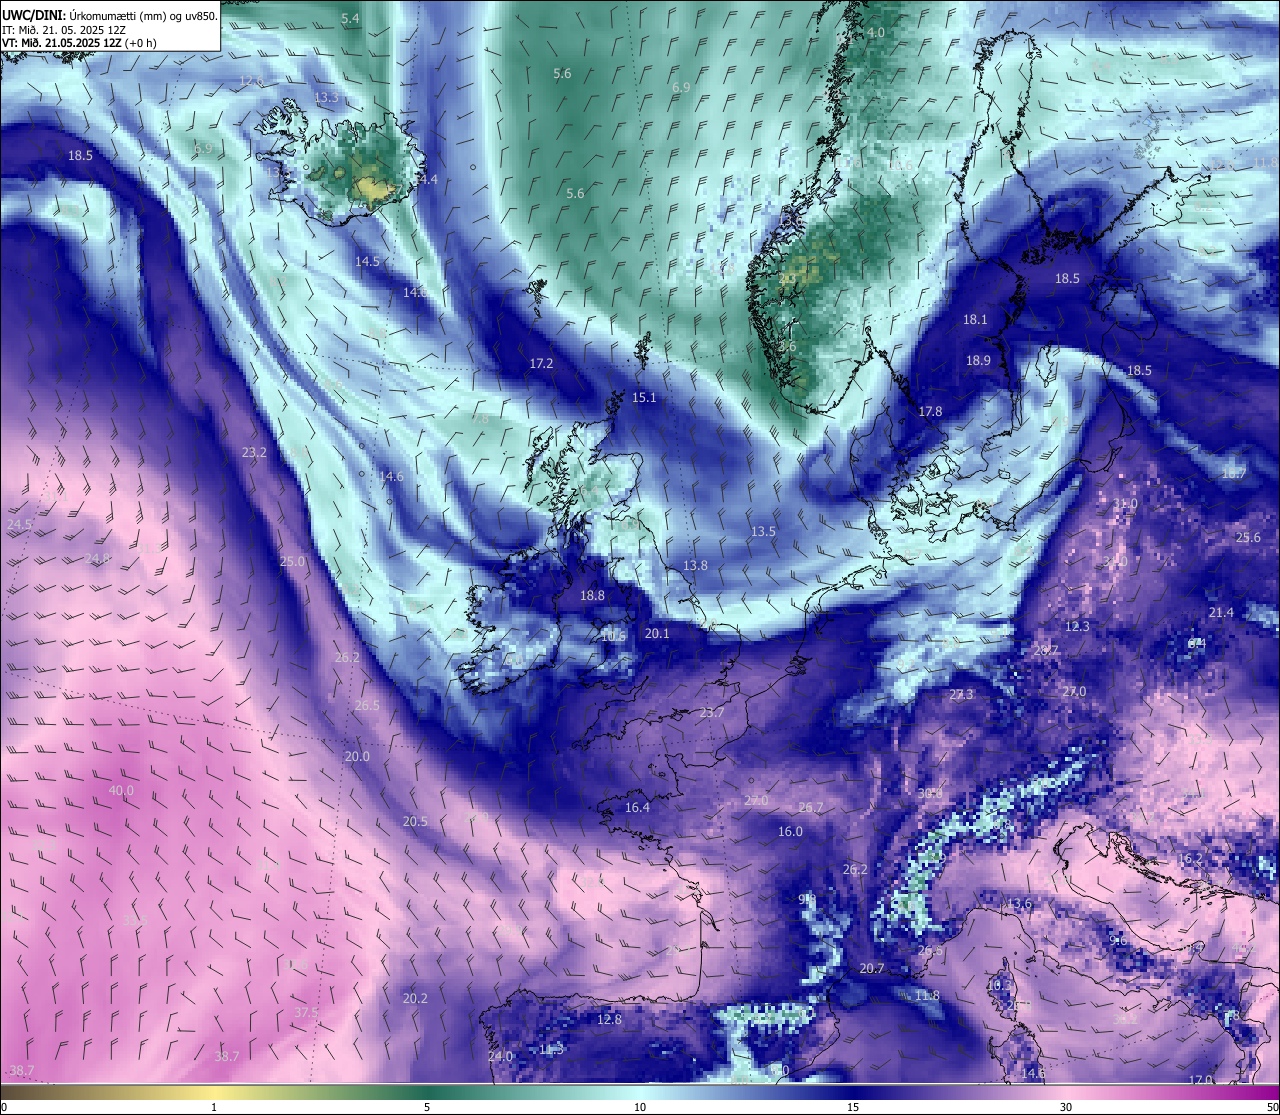Screen dimensions: 1280x1115
Task: Select the 23.2 map value
Action: (x=254, y=453)
